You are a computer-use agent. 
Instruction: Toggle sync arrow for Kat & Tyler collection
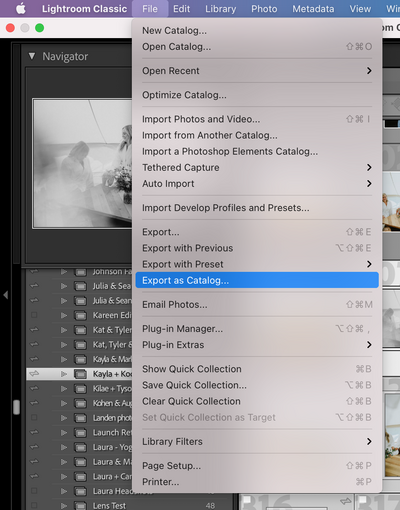[x=34, y=330]
